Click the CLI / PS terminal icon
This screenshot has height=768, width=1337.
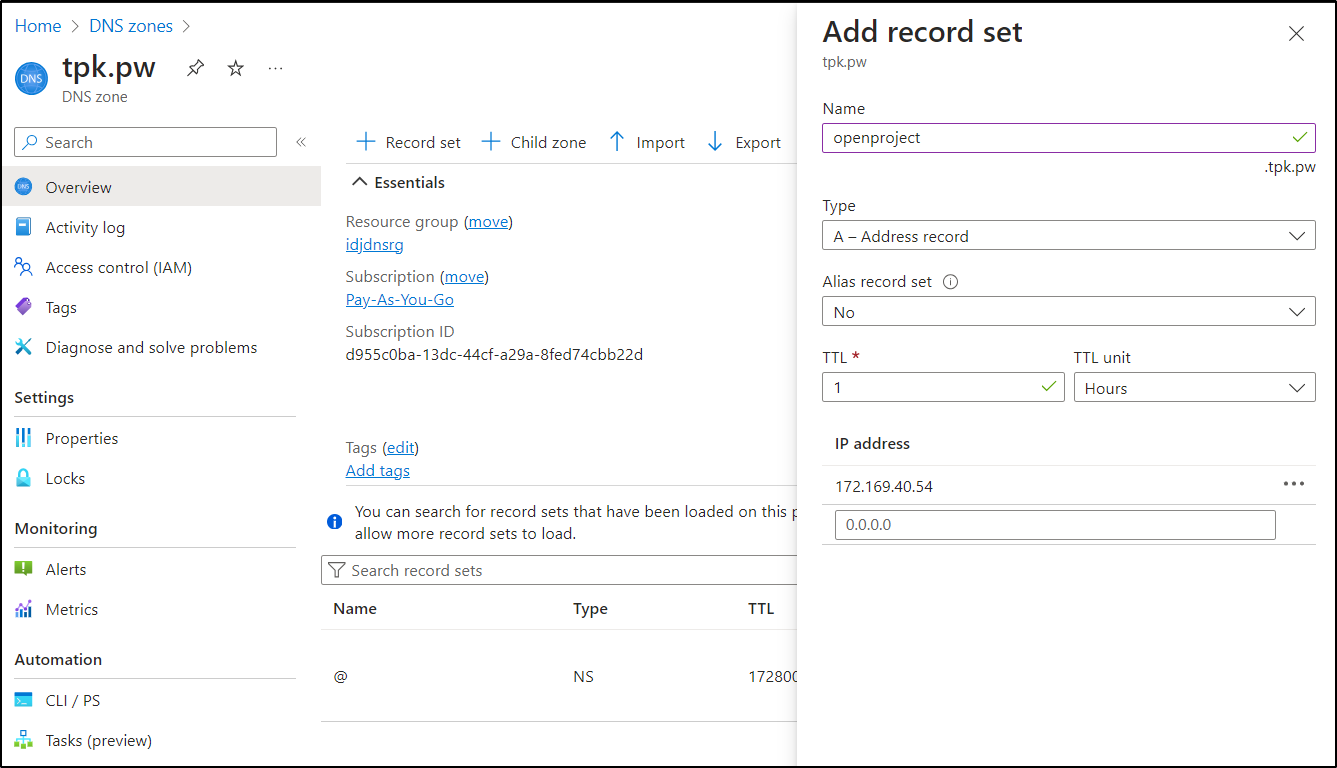click(24, 700)
